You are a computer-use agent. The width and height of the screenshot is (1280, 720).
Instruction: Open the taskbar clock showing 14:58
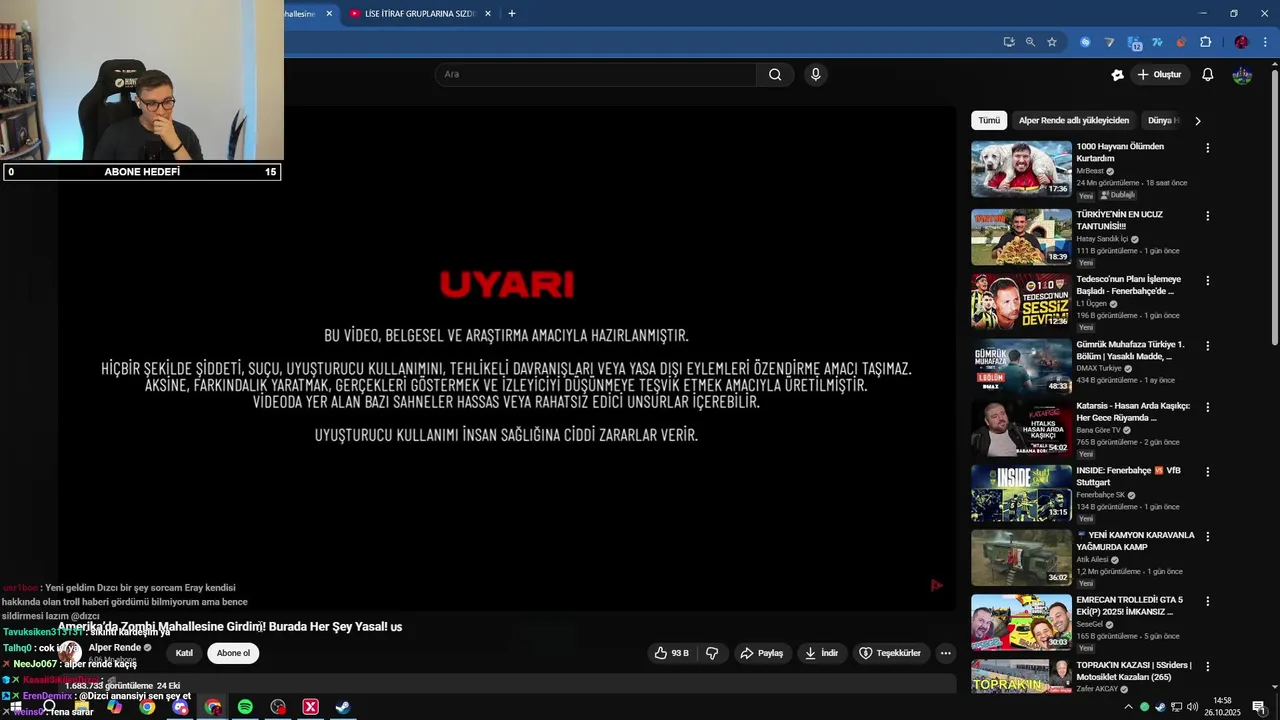tap(1222, 707)
